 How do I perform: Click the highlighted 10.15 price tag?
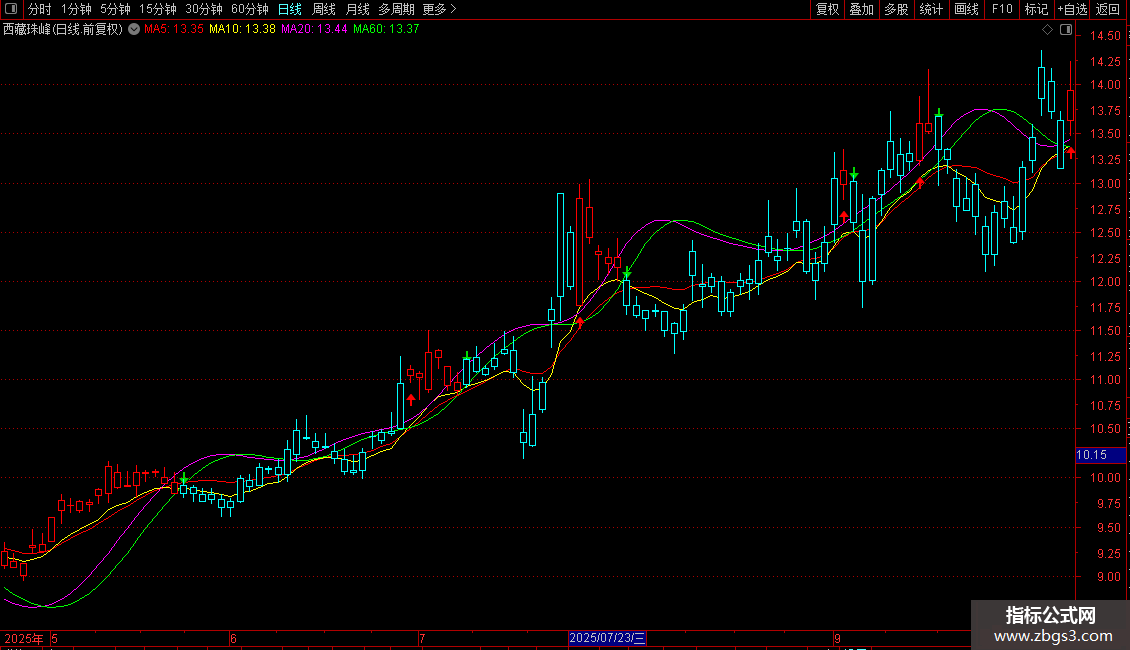tap(1100, 455)
